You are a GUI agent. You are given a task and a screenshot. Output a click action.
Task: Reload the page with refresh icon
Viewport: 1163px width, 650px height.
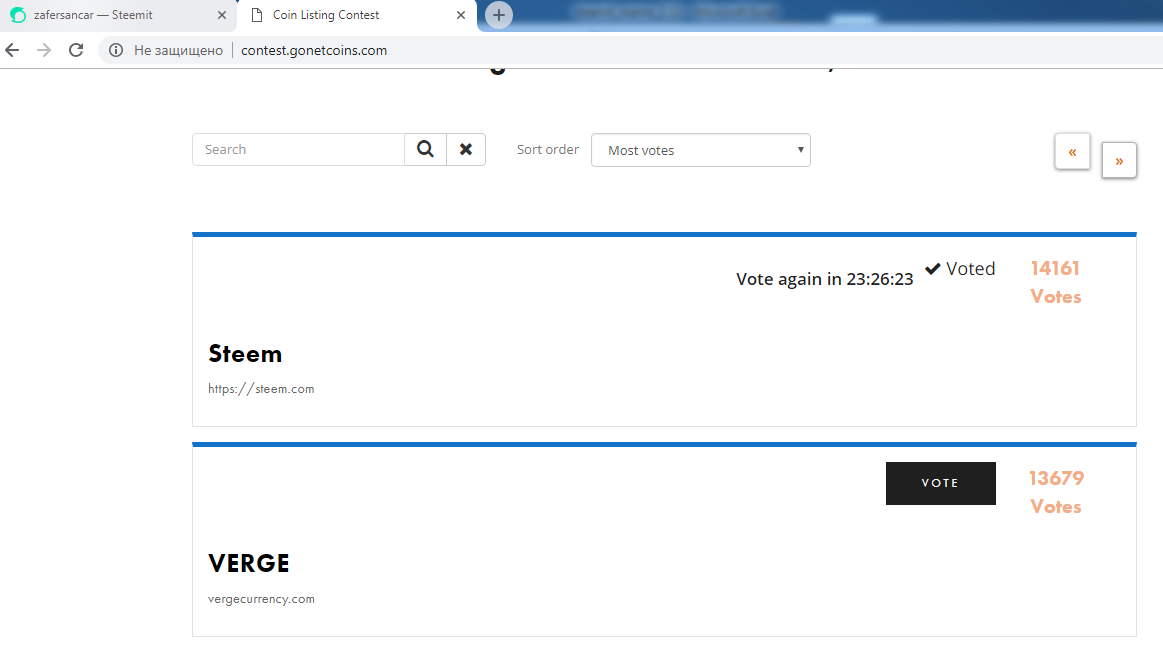click(x=76, y=50)
